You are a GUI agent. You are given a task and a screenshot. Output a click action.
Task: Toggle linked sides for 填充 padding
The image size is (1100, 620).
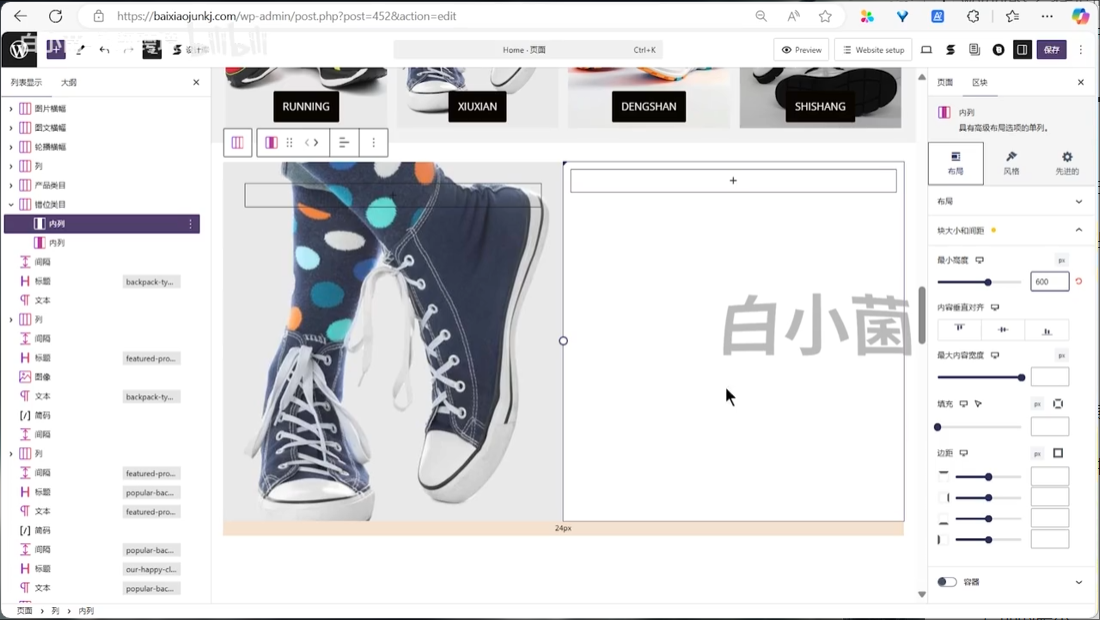point(1058,404)
